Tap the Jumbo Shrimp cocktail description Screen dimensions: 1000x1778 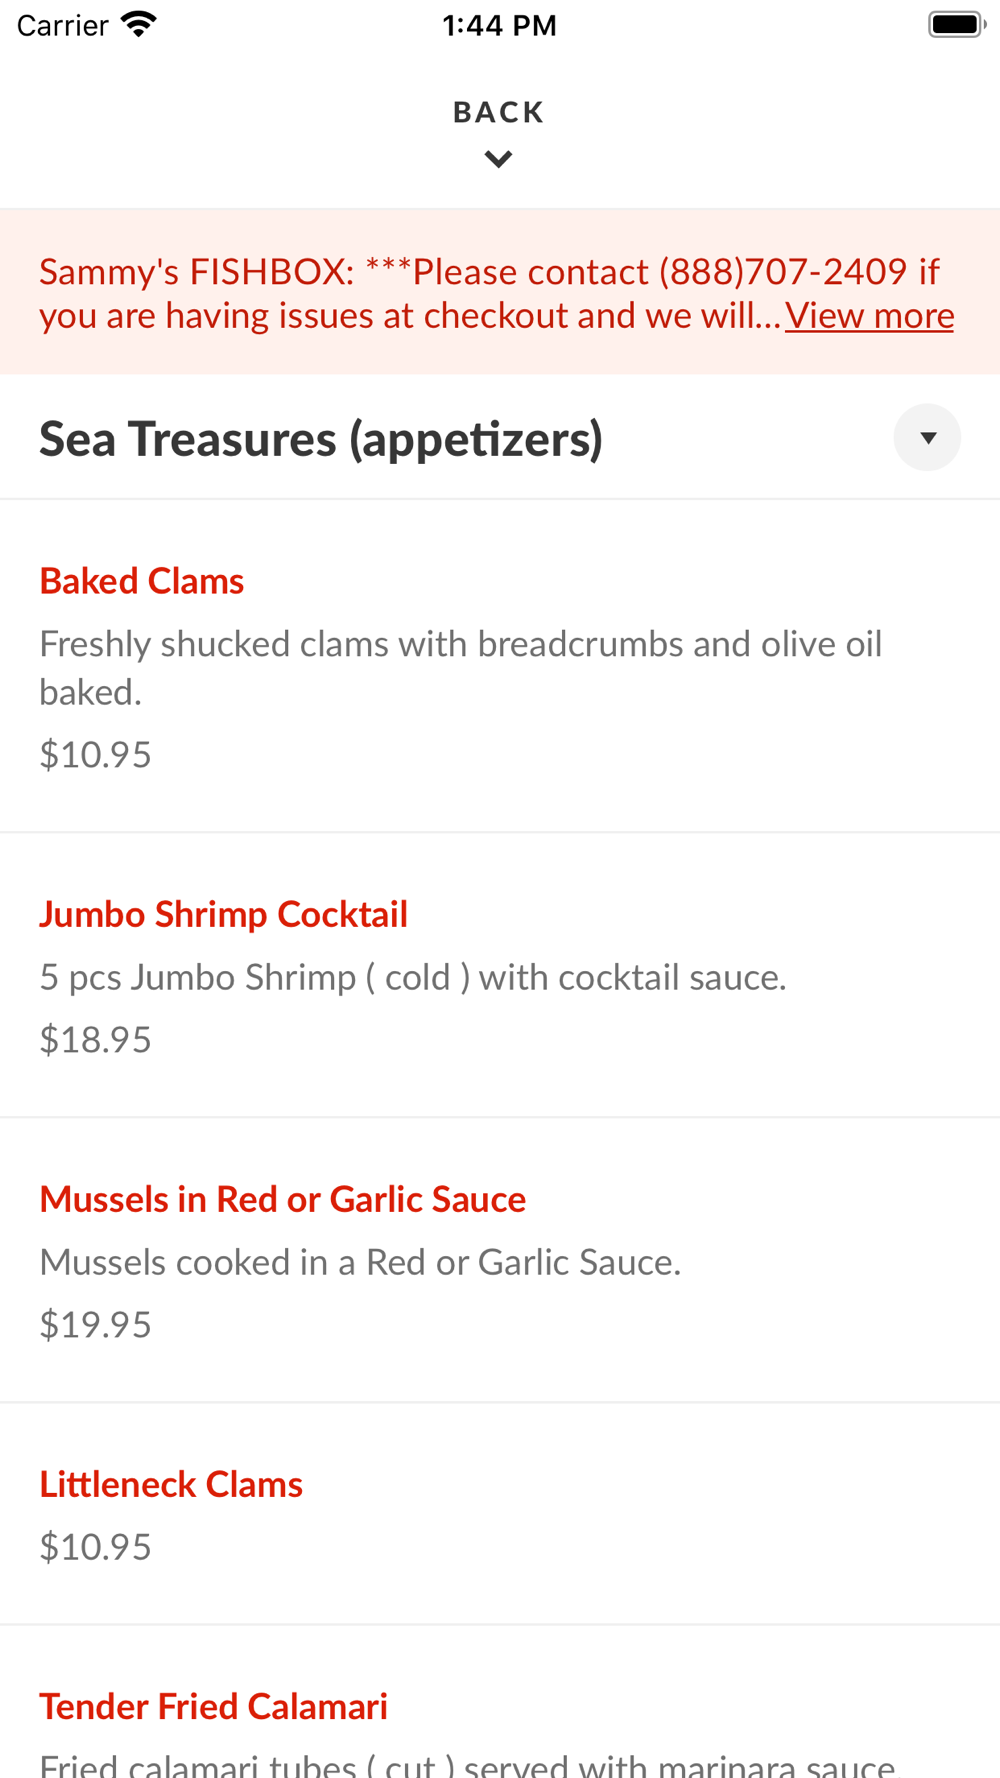point(413,977)
